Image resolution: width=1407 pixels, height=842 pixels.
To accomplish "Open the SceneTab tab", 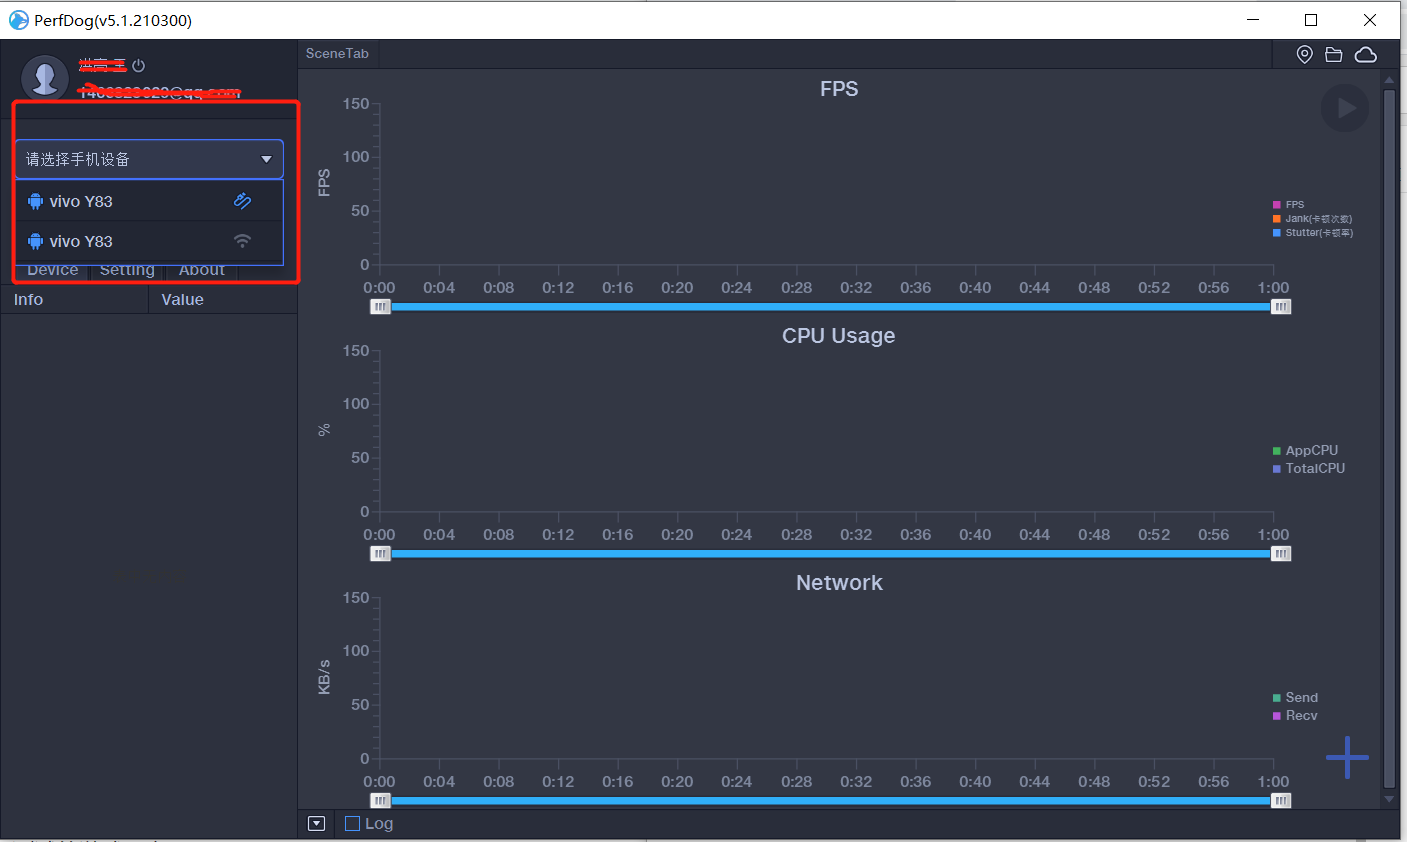I will (x=337, y=54).
